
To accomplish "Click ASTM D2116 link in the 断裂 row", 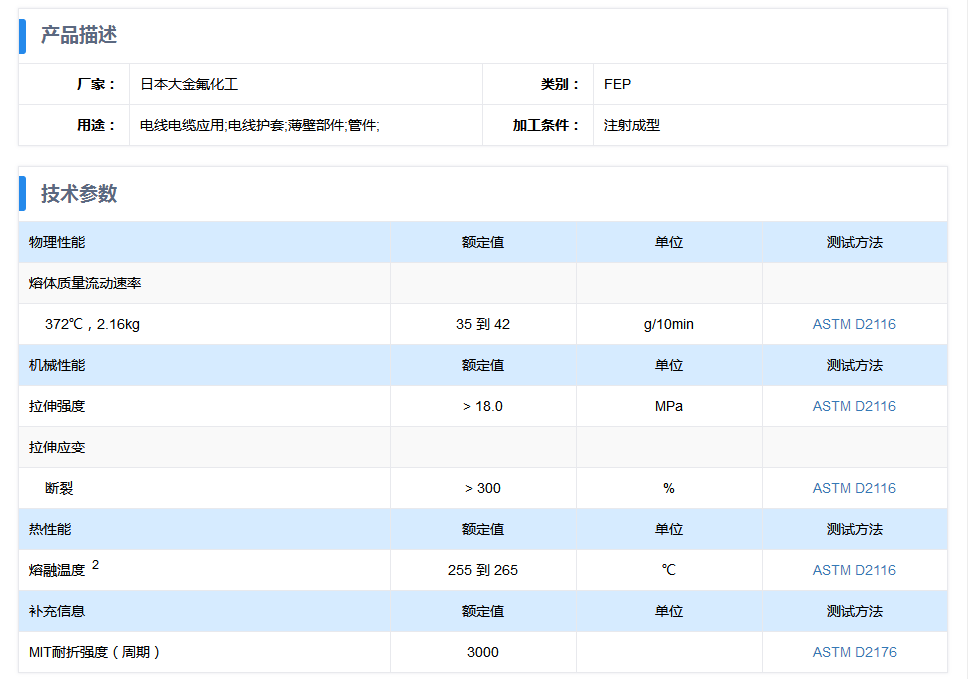I will (x=854, y=488).
